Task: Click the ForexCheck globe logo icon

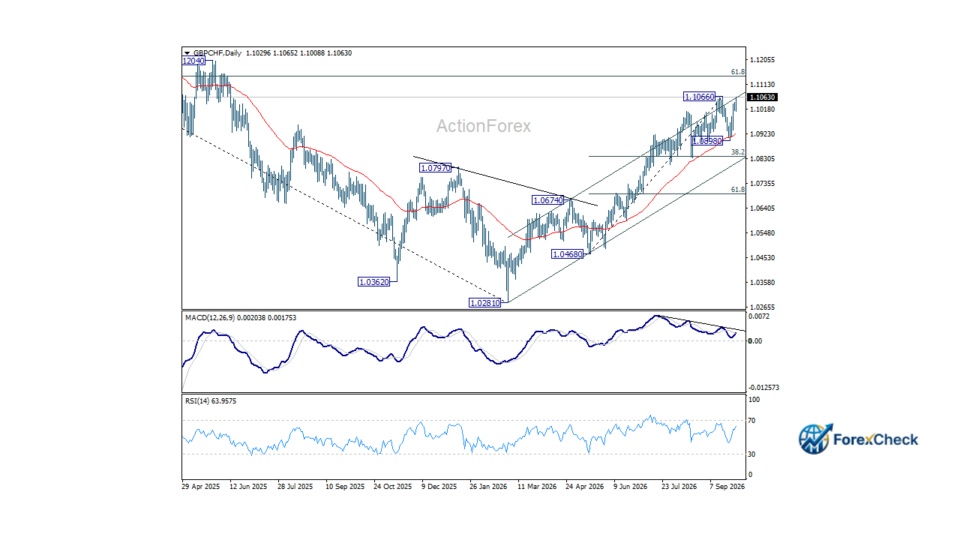Action: (815, 439)
